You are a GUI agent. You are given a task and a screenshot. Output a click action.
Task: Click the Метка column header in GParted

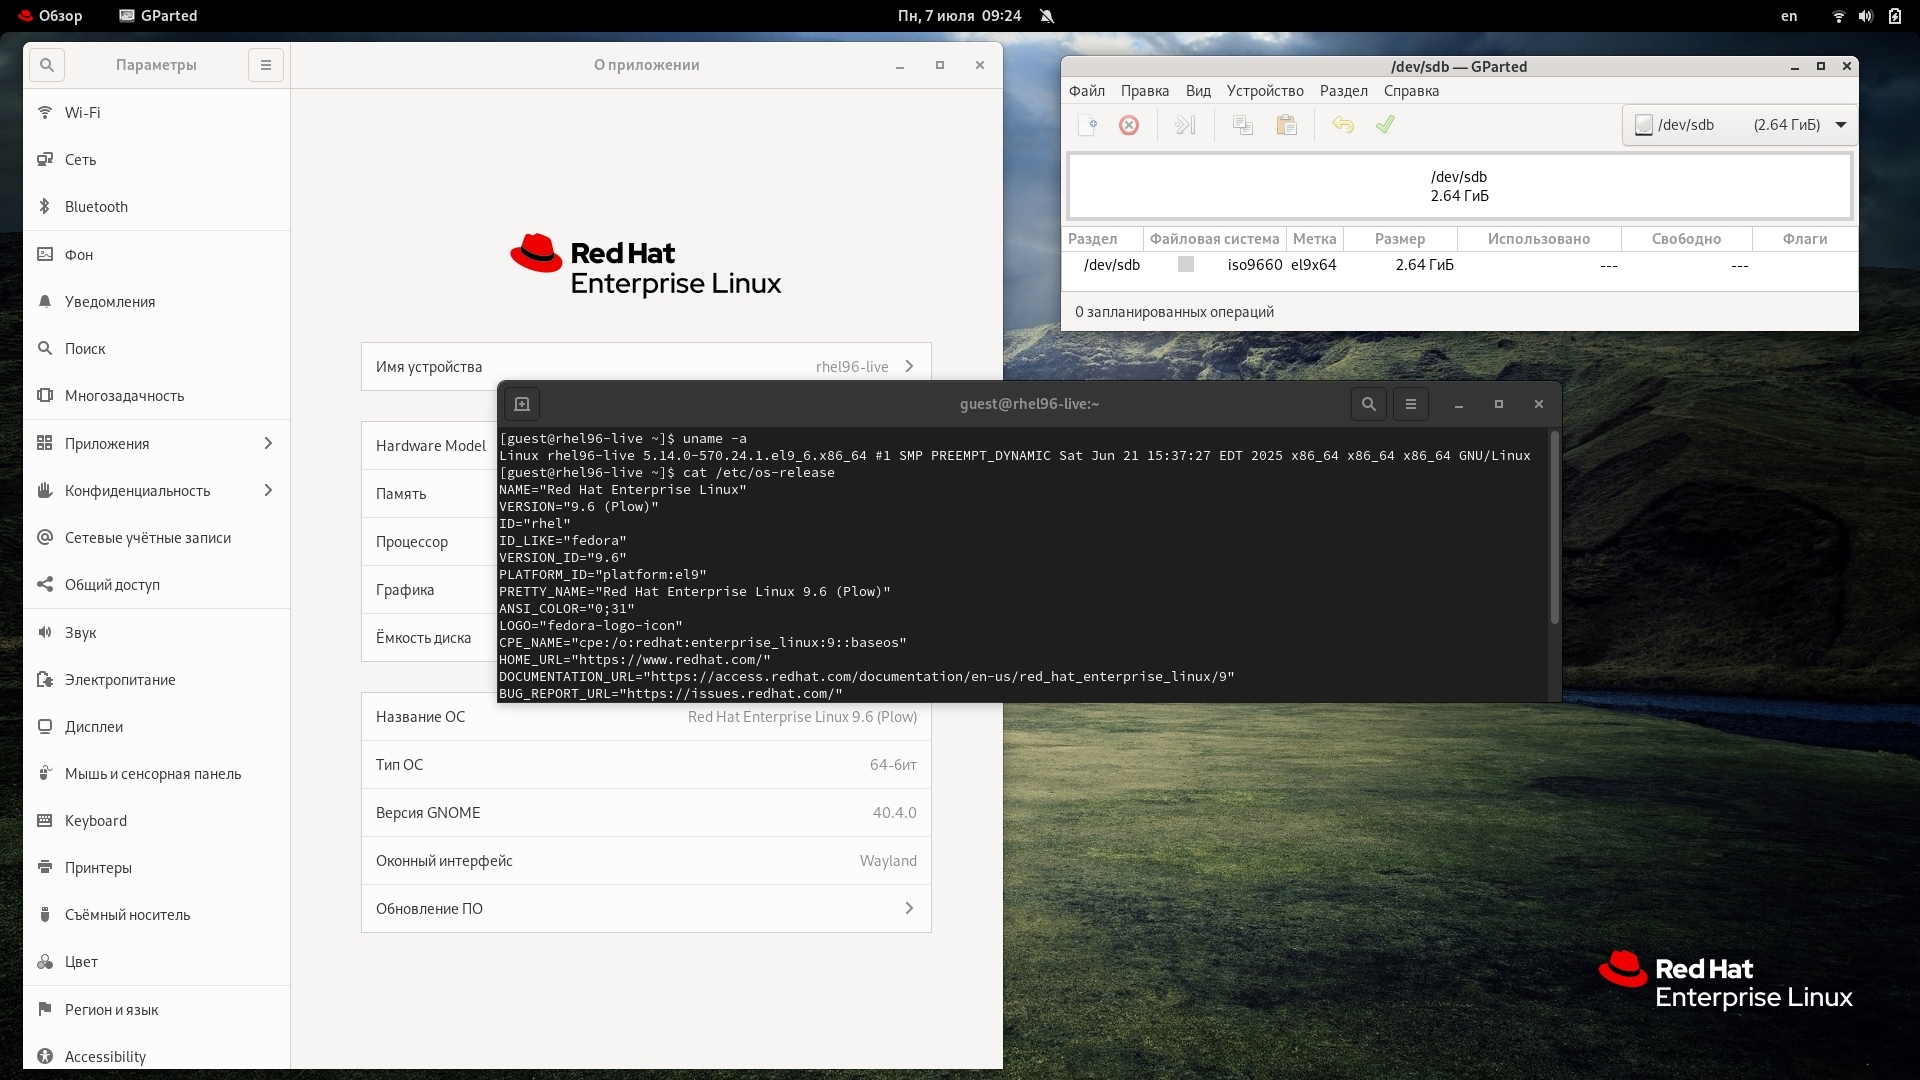click(x=1314, y=239)
